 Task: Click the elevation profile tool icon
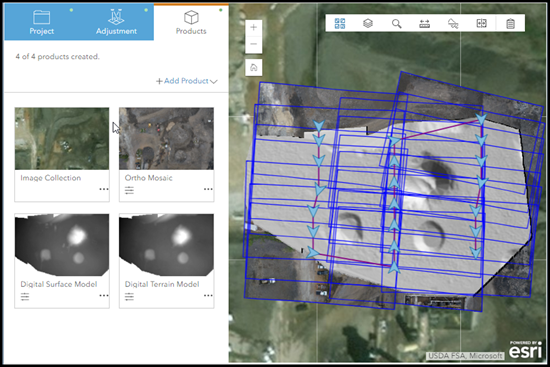click(x=453, y=24)
